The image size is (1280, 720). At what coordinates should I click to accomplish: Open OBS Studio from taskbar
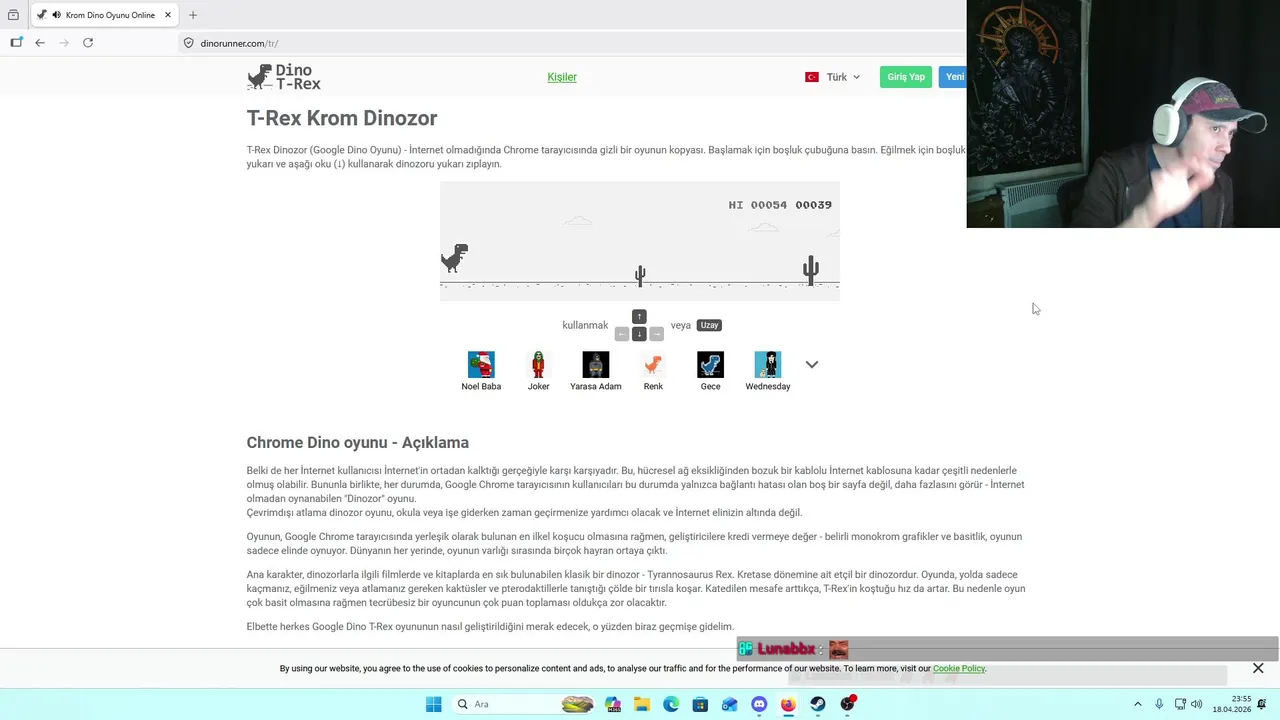[x=848, y=704]
